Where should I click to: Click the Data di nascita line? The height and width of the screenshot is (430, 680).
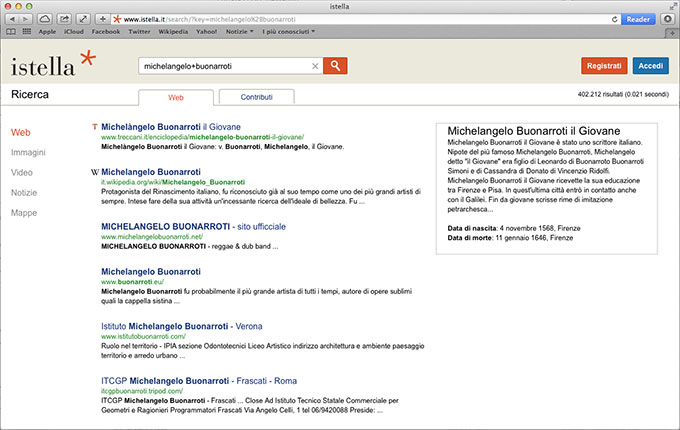click(514, 228)
